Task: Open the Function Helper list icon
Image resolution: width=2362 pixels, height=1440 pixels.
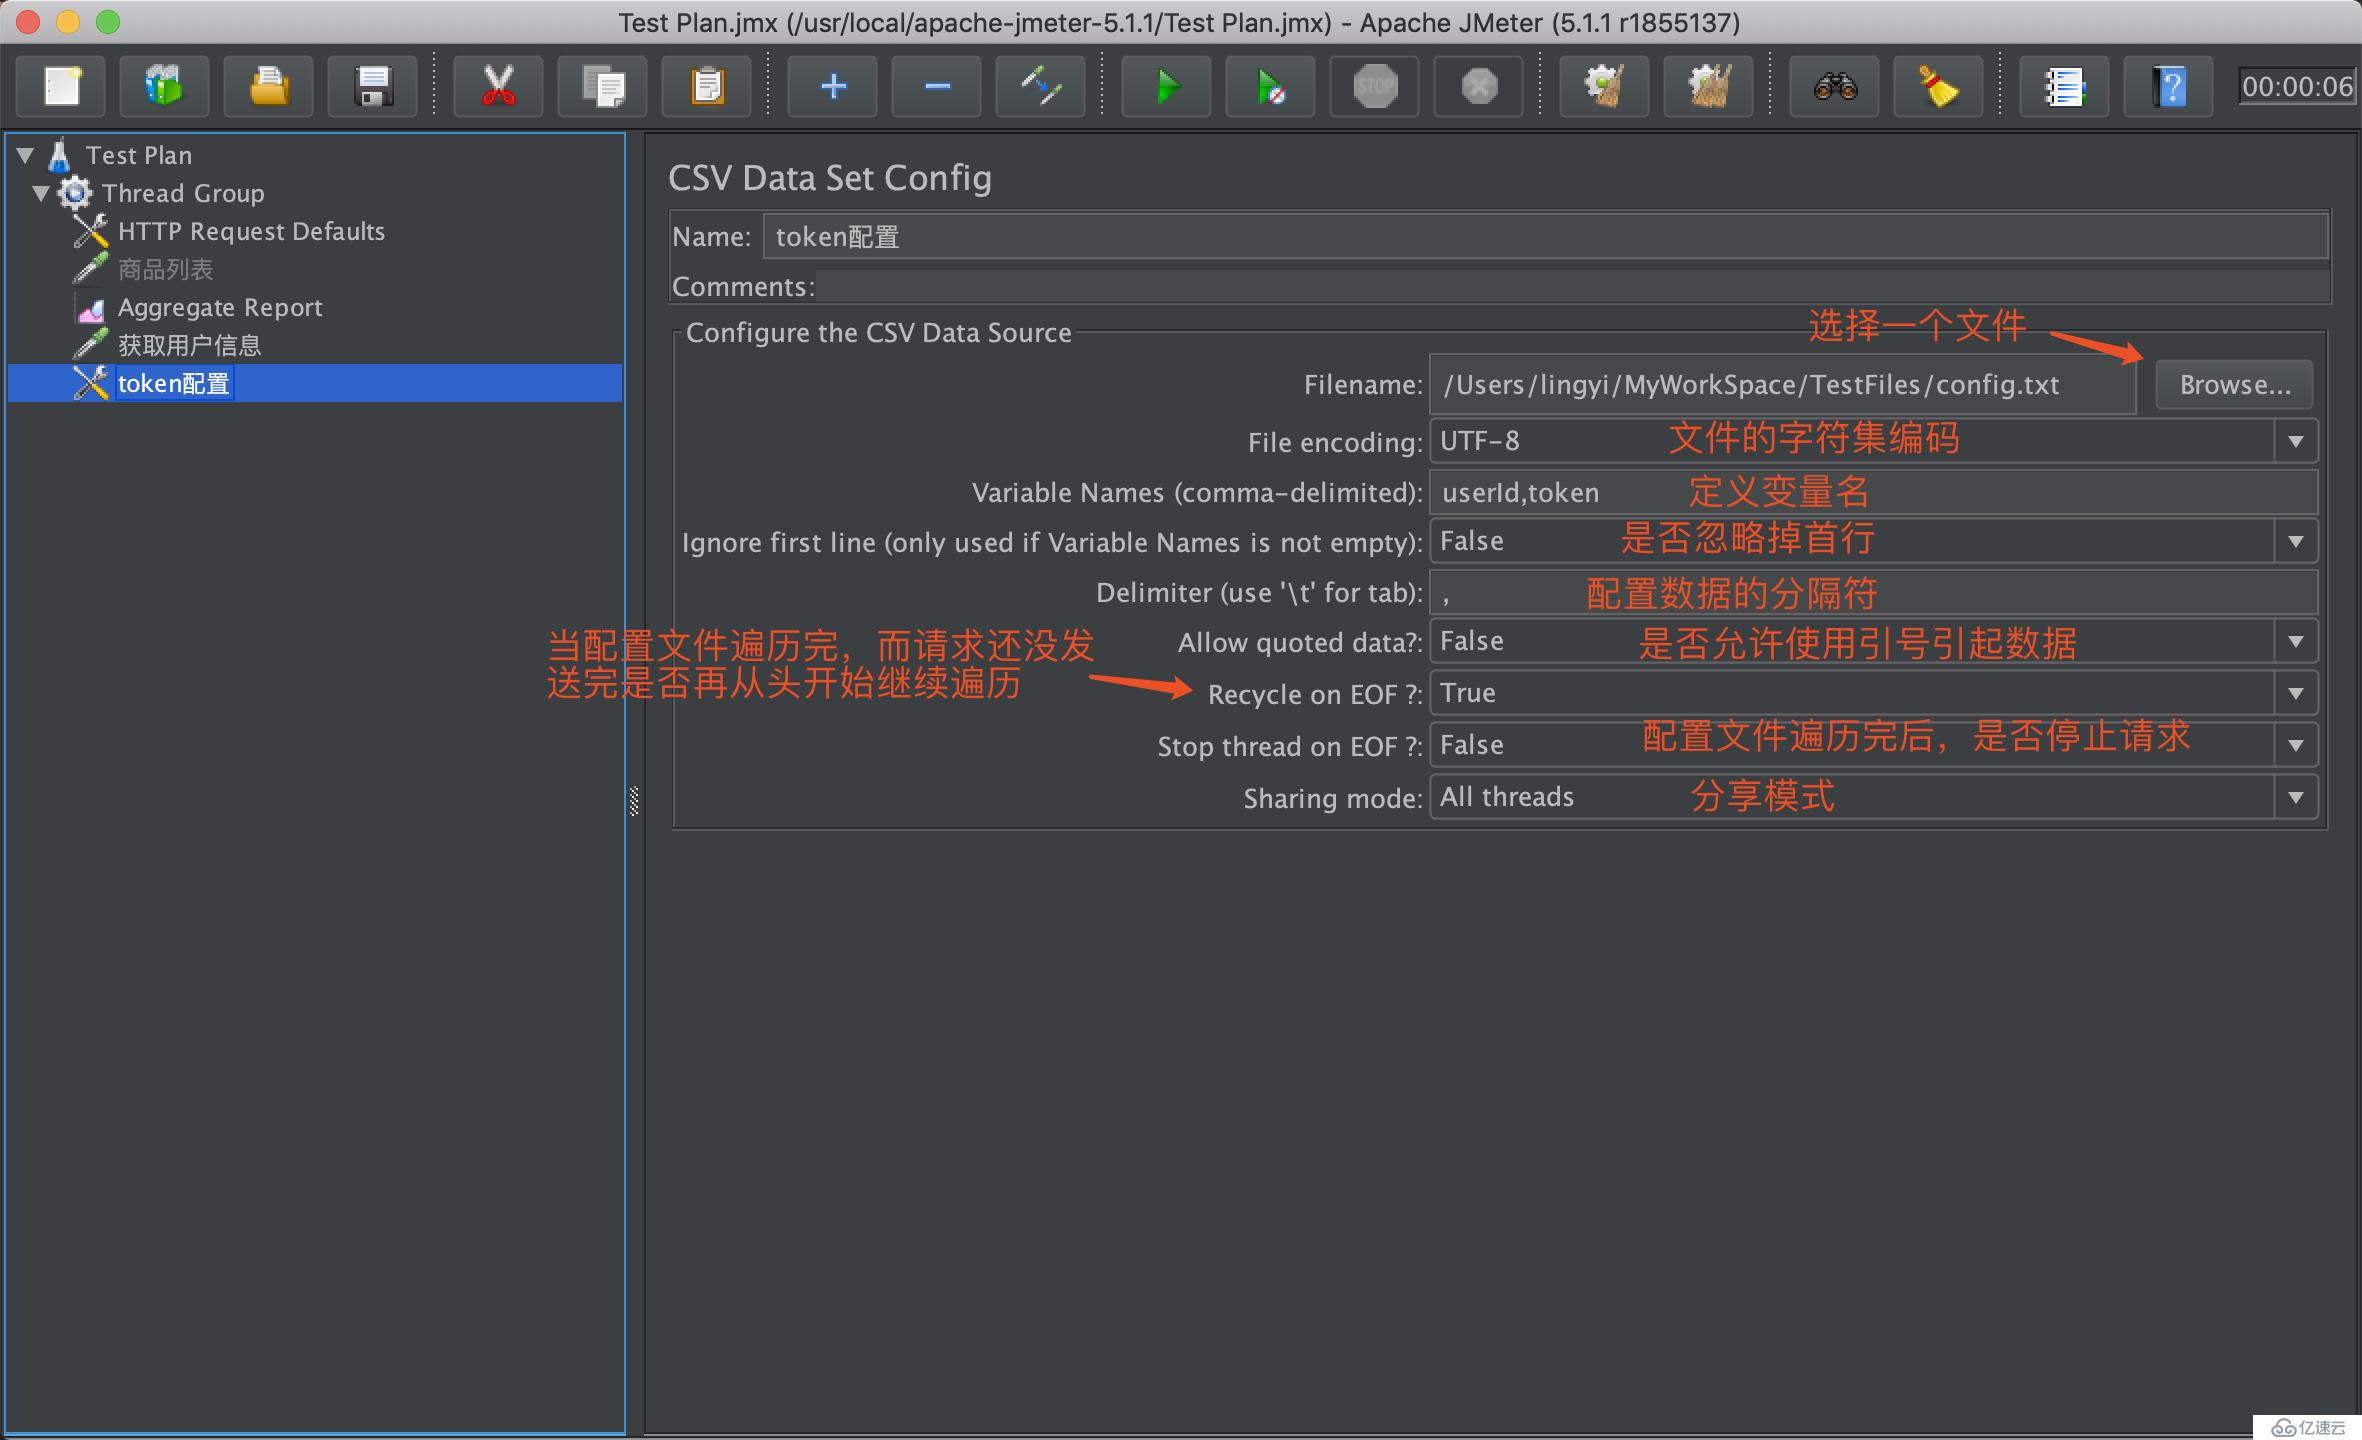Action: pyautogui.click(x=2064, y=86)
